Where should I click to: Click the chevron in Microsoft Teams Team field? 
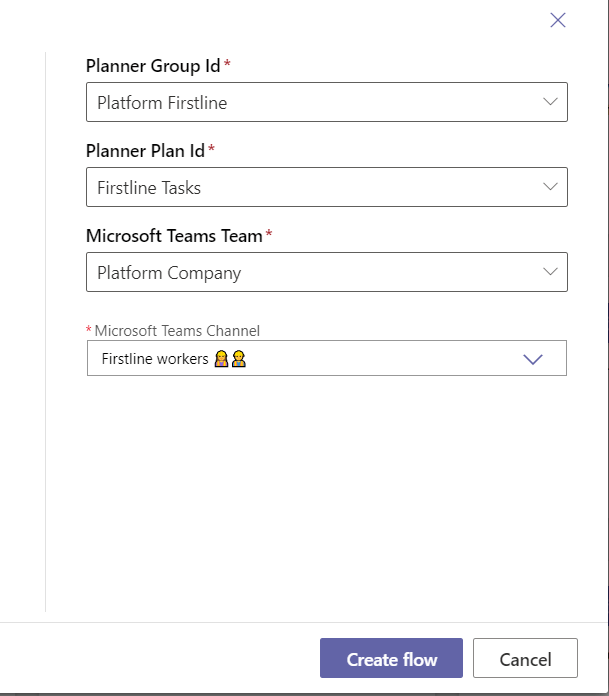(550, 272)
